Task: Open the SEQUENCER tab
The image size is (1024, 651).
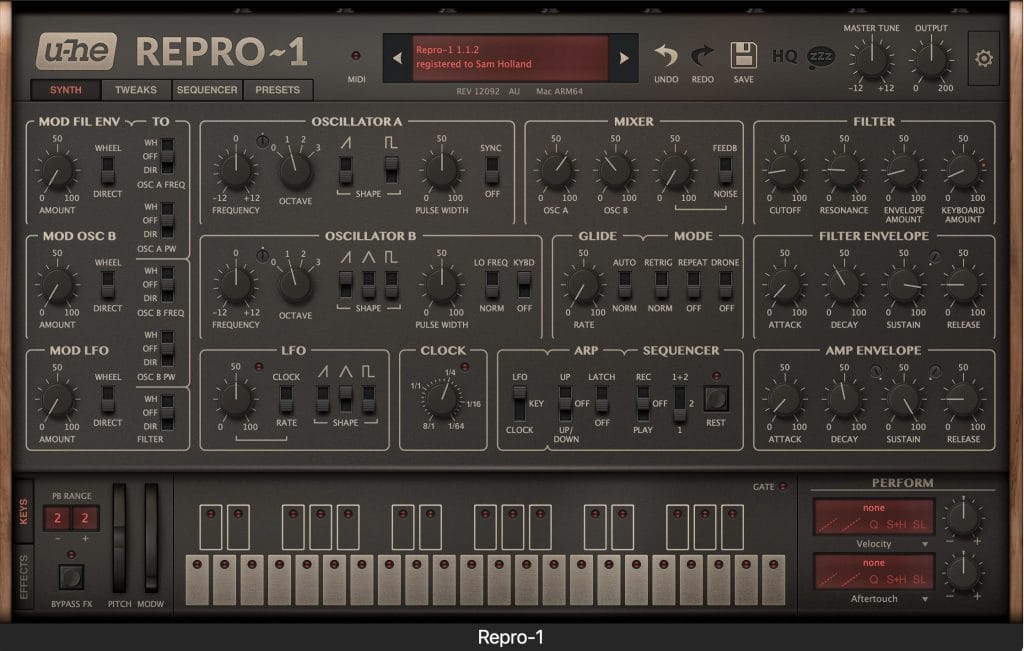Action: coord(207,90)
